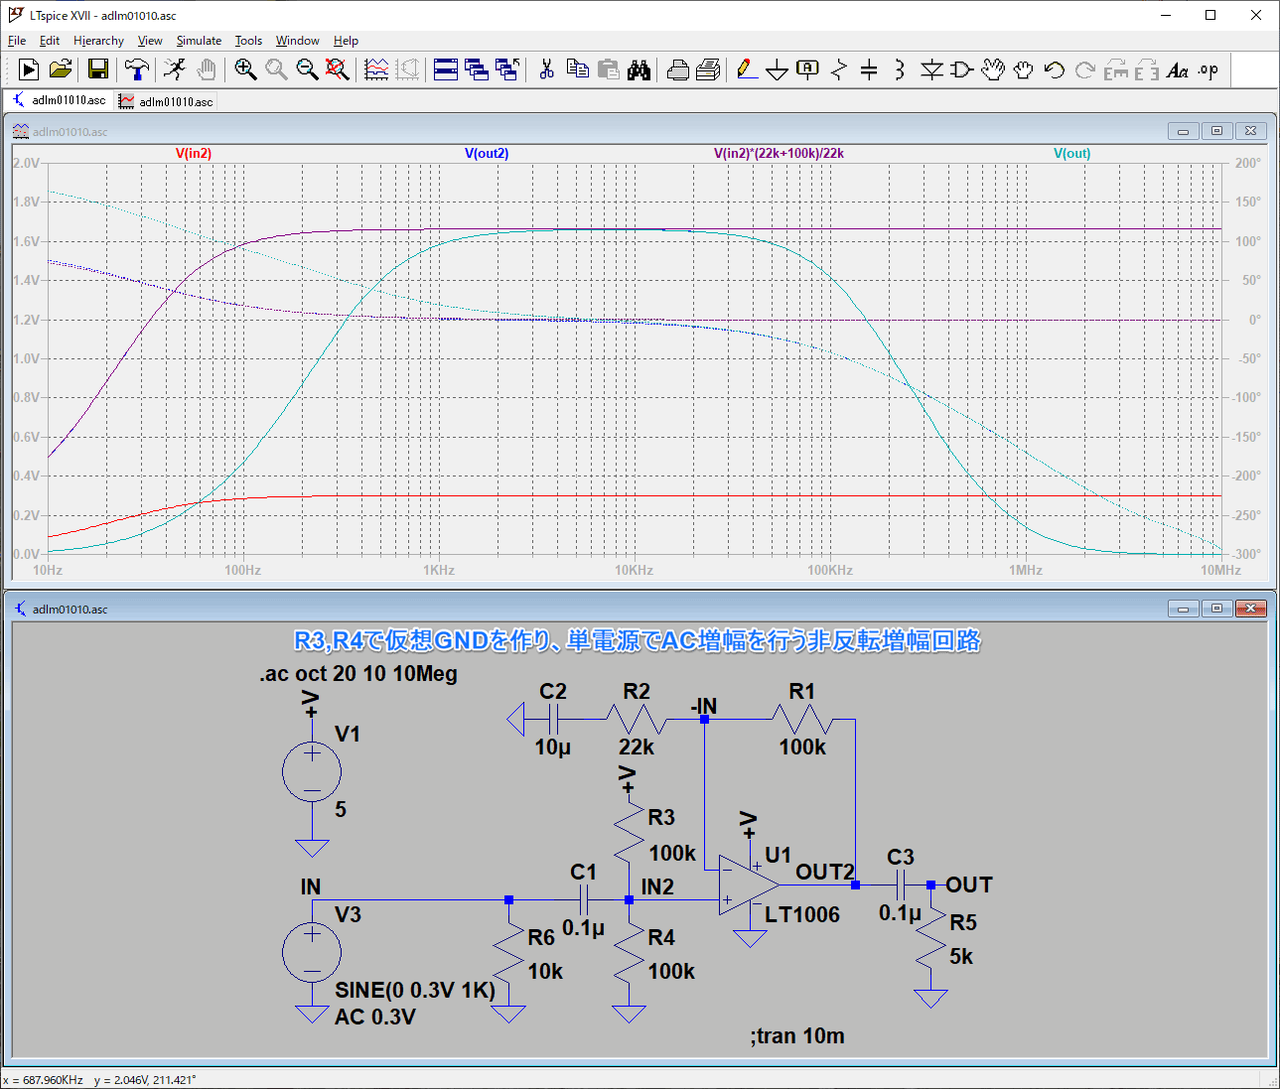Image resolution: width=1280 pixels, height=1089 pixels.
Task: Expand the Tools menu
Action: pos(248,41)
